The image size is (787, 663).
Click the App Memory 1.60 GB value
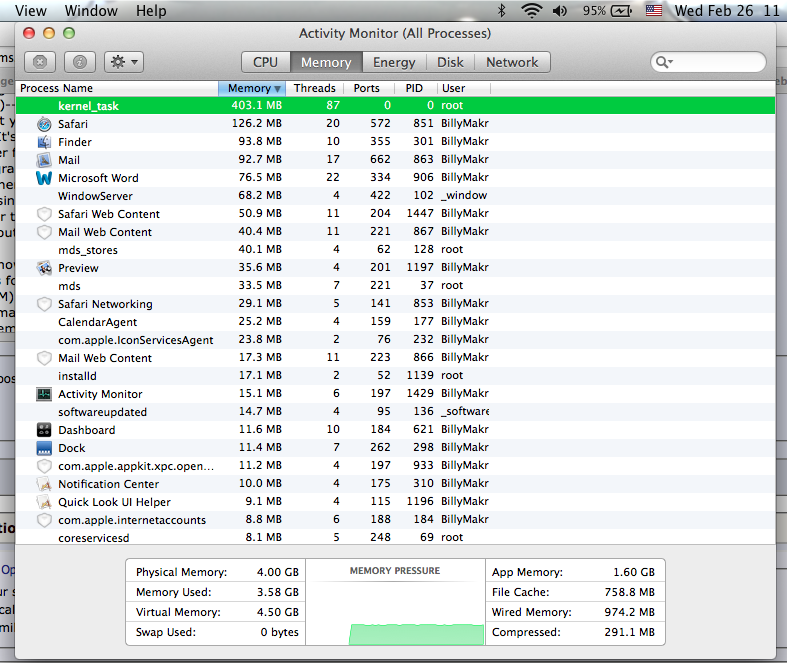pyautogui.click(x=633, y=573)
